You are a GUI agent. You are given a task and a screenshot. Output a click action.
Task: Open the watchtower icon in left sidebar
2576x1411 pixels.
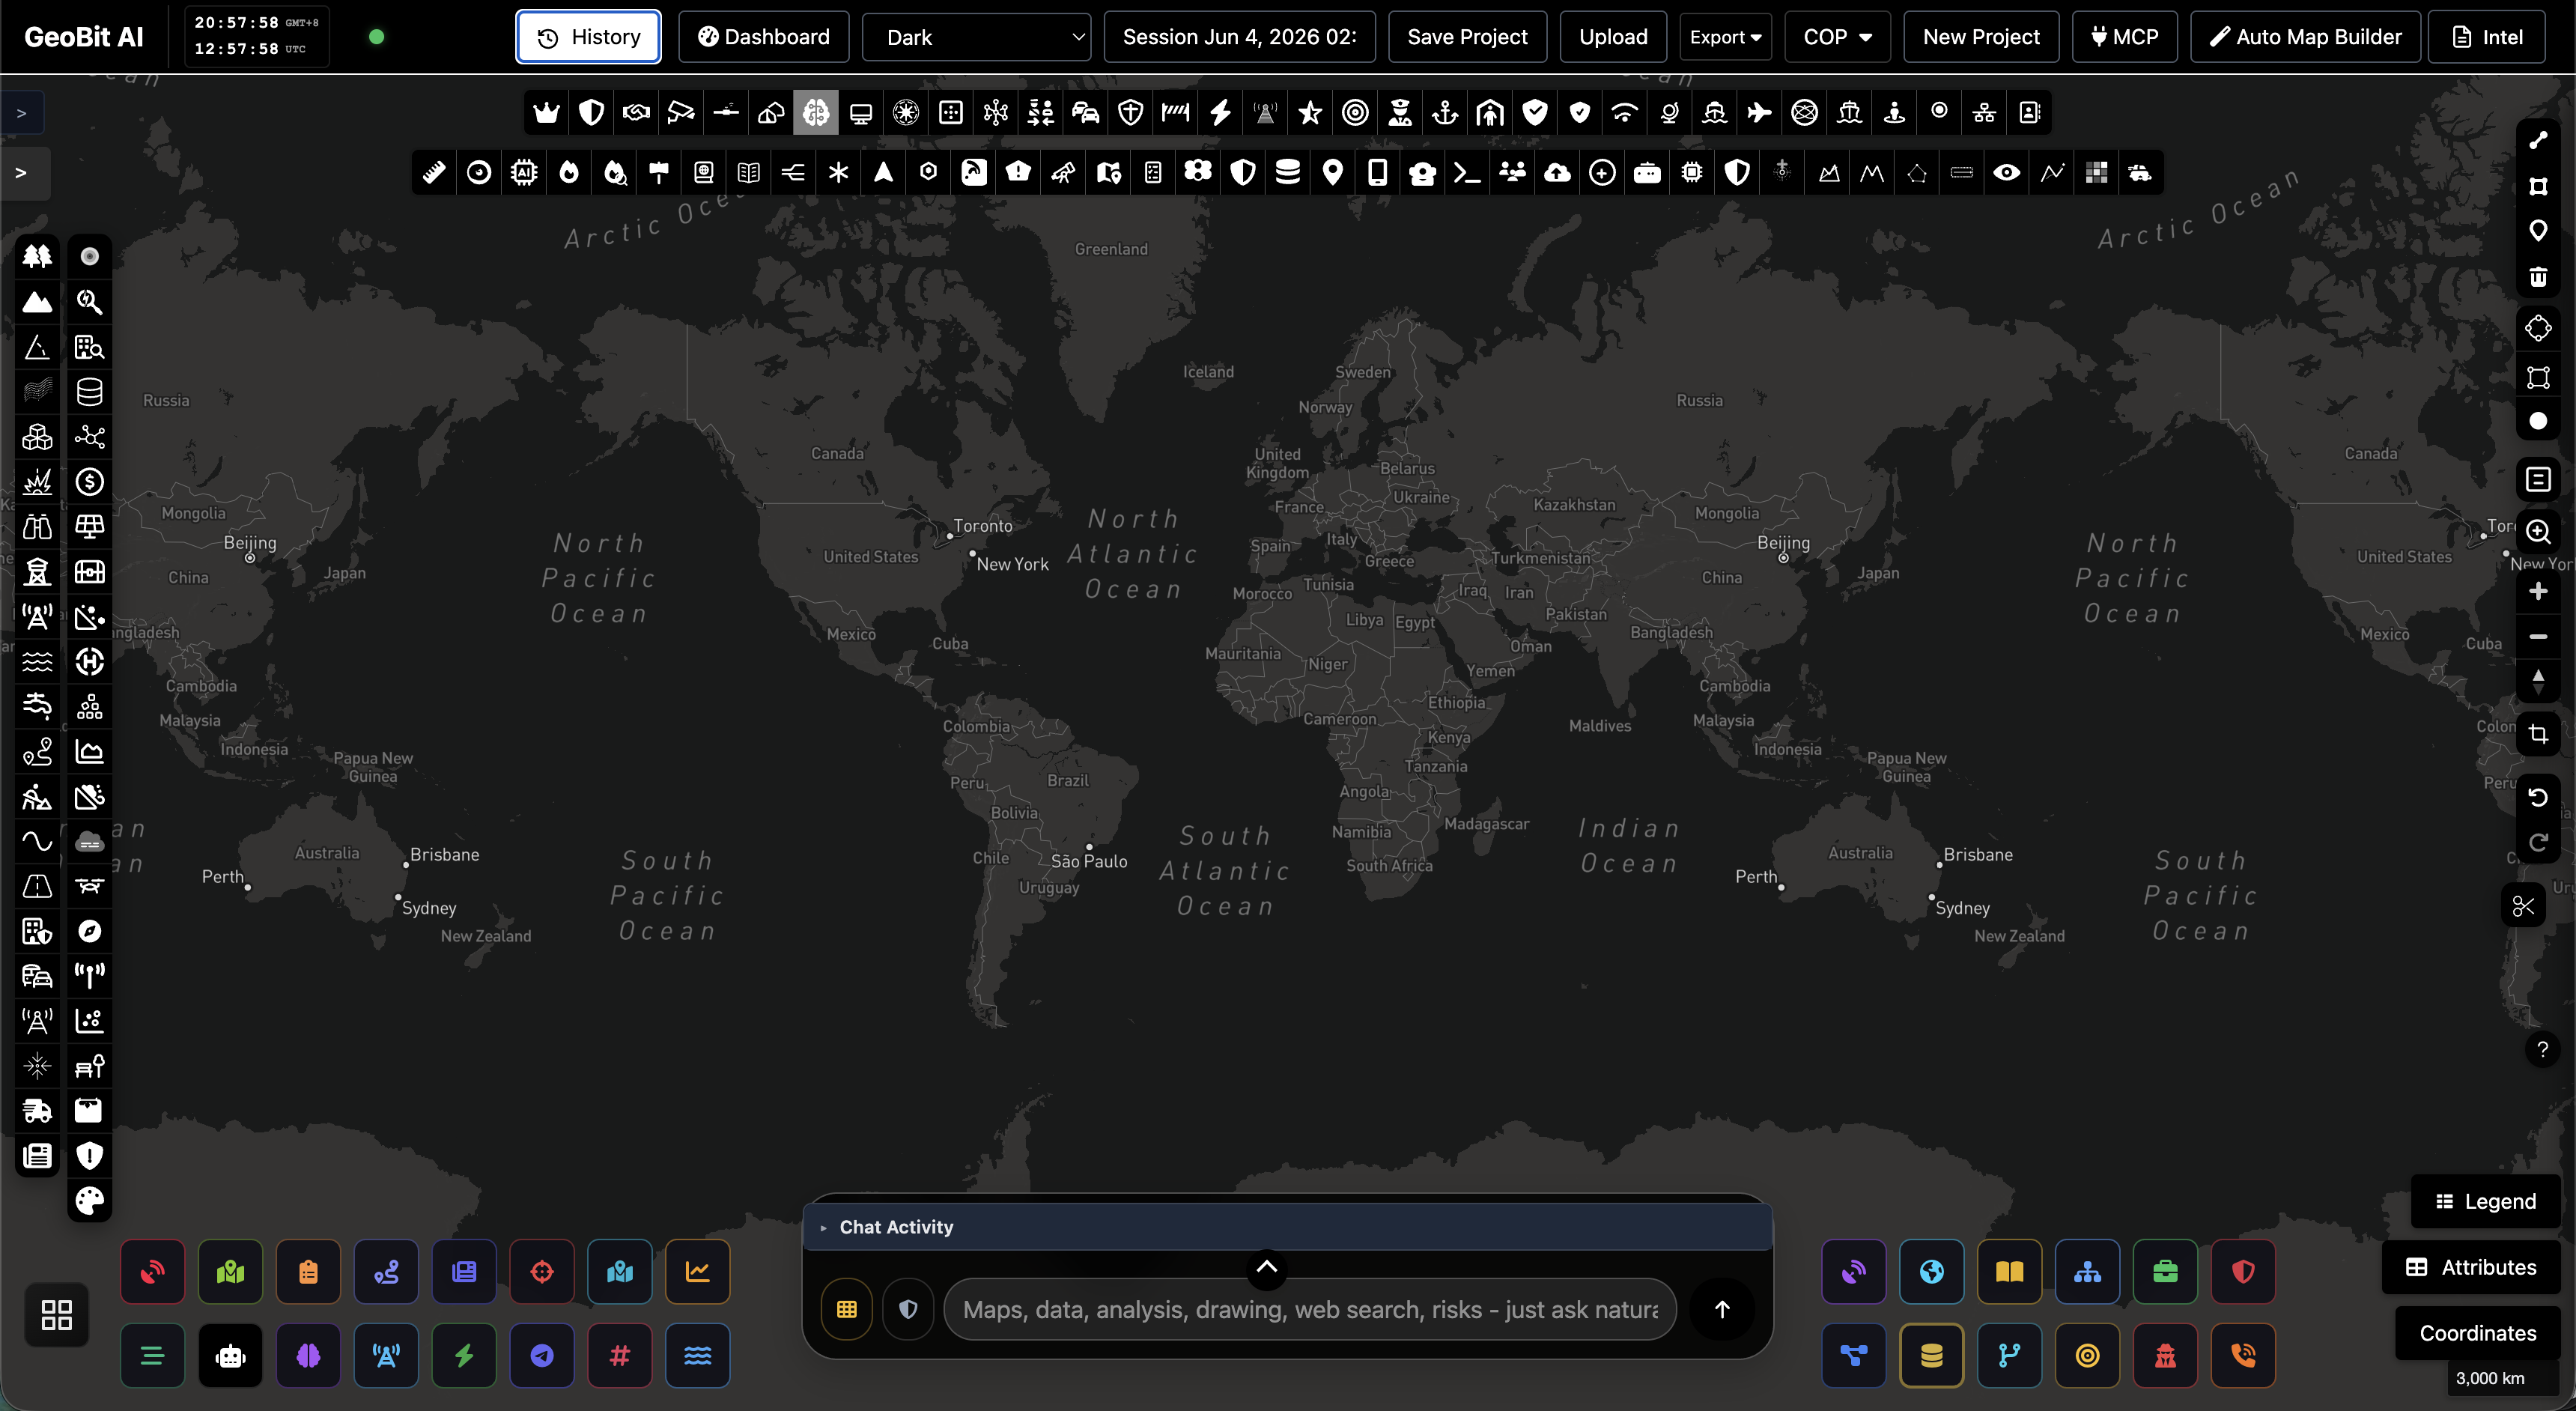pos(37,571)
